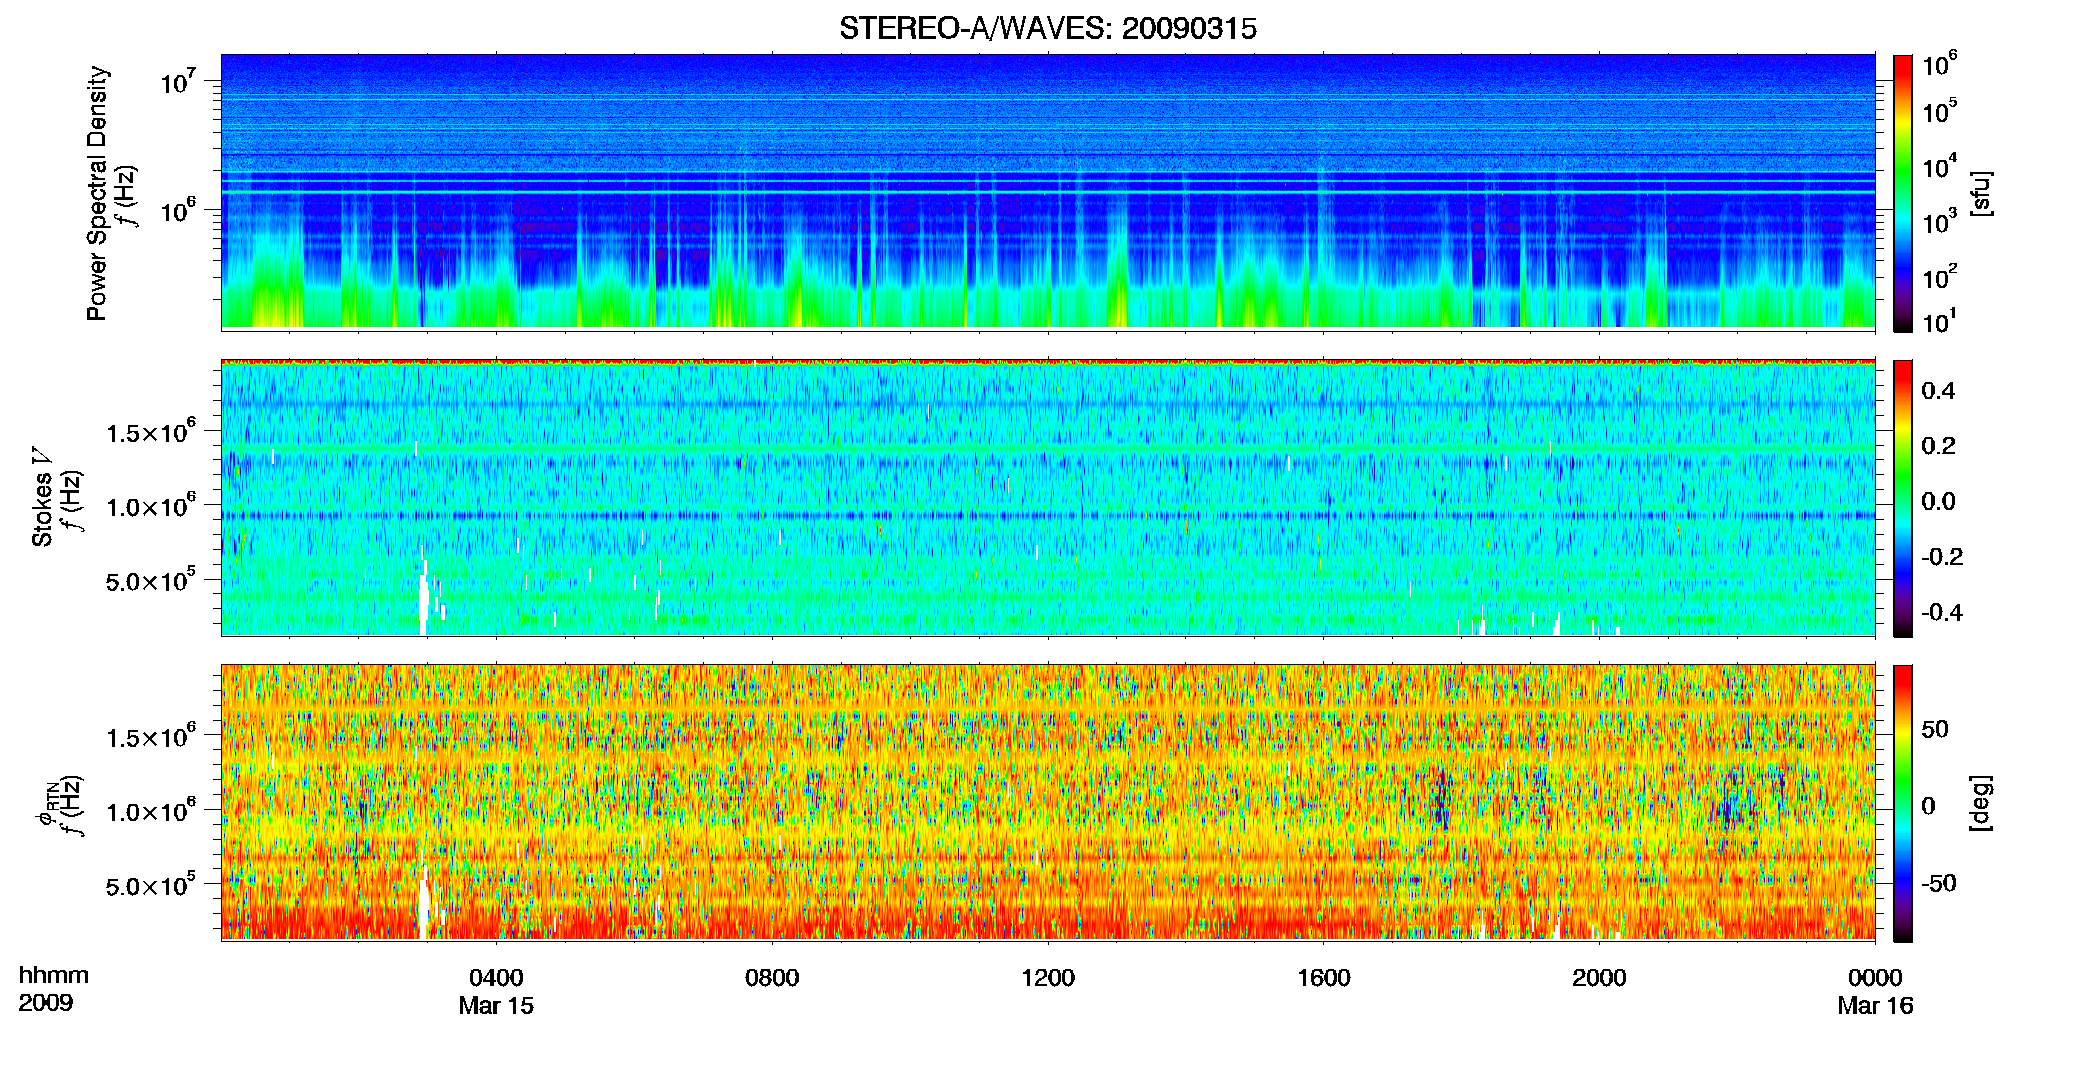Click the 5.0×10^5 tick of Stokes V panel
The width and height of the screenshot is (2096, 1080).
point(150,580)
